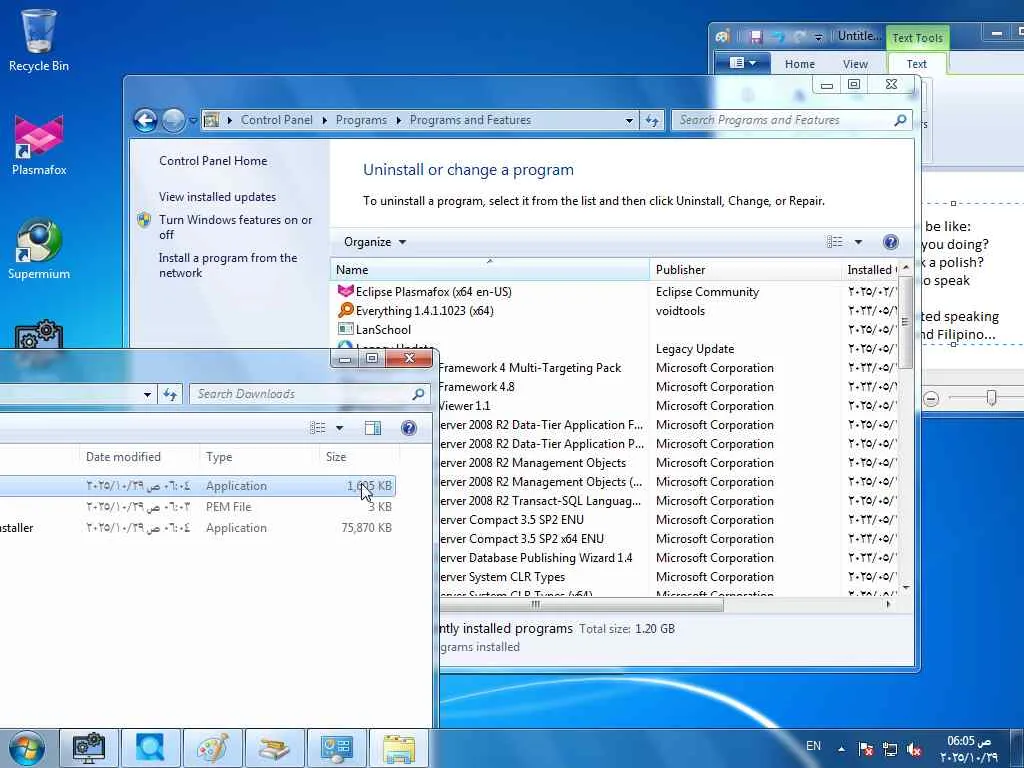Sort programs by the Name column header

pos(490,270)
